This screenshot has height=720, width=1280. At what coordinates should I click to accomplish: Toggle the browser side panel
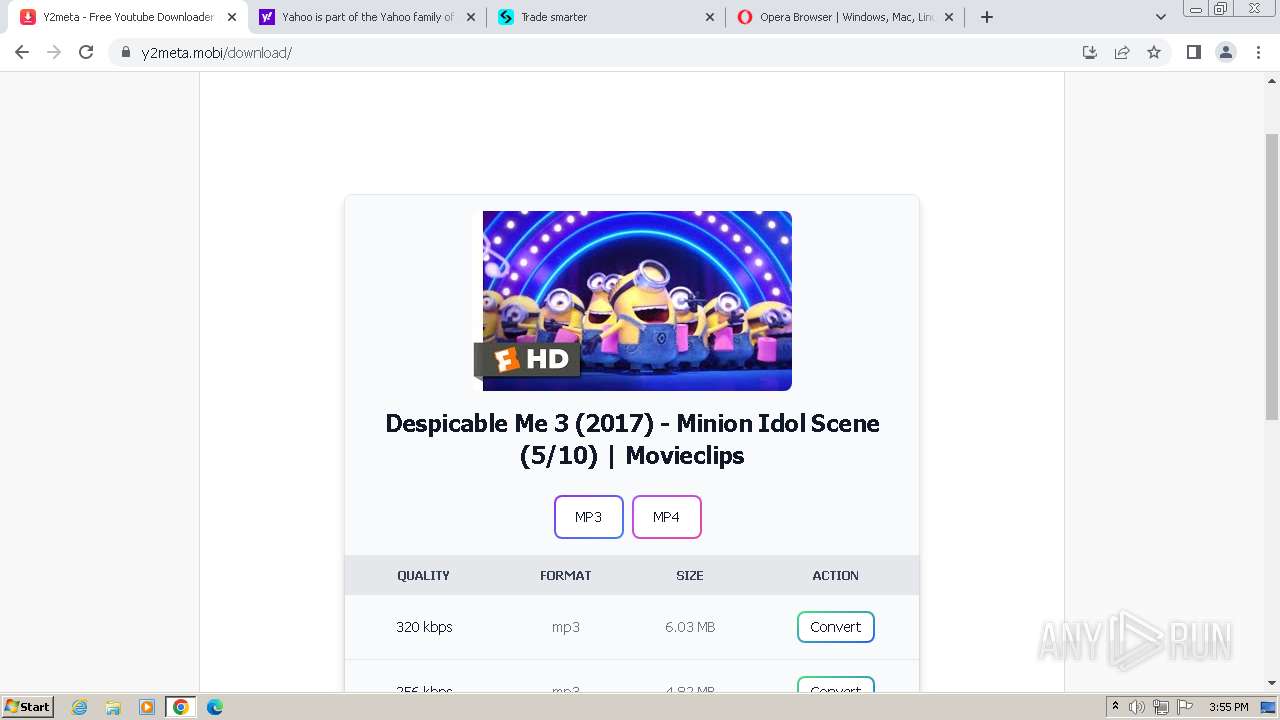click(x=1193, y=52)
